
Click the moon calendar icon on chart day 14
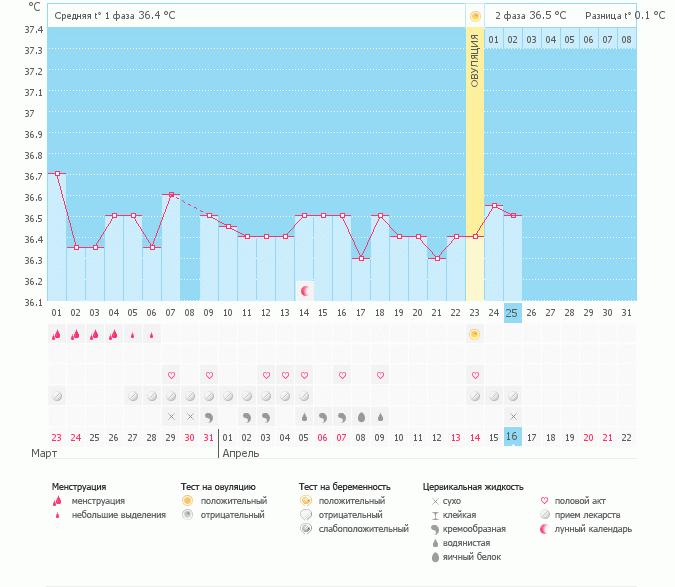coord(305,291)
